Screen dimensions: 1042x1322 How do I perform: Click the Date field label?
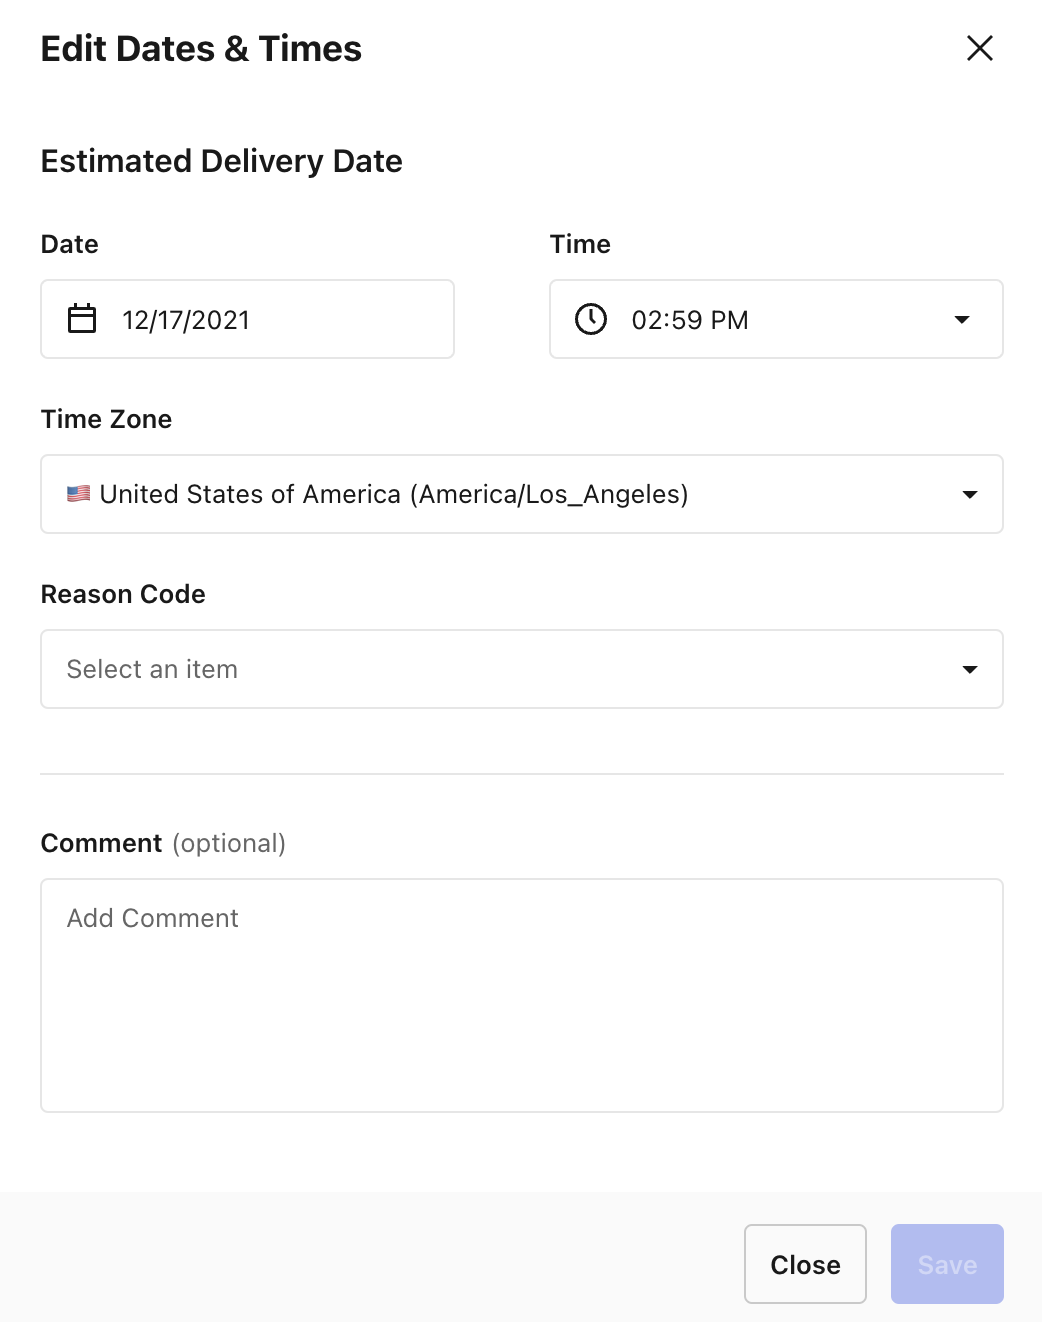pyautogui.click(x=70, y=244)
